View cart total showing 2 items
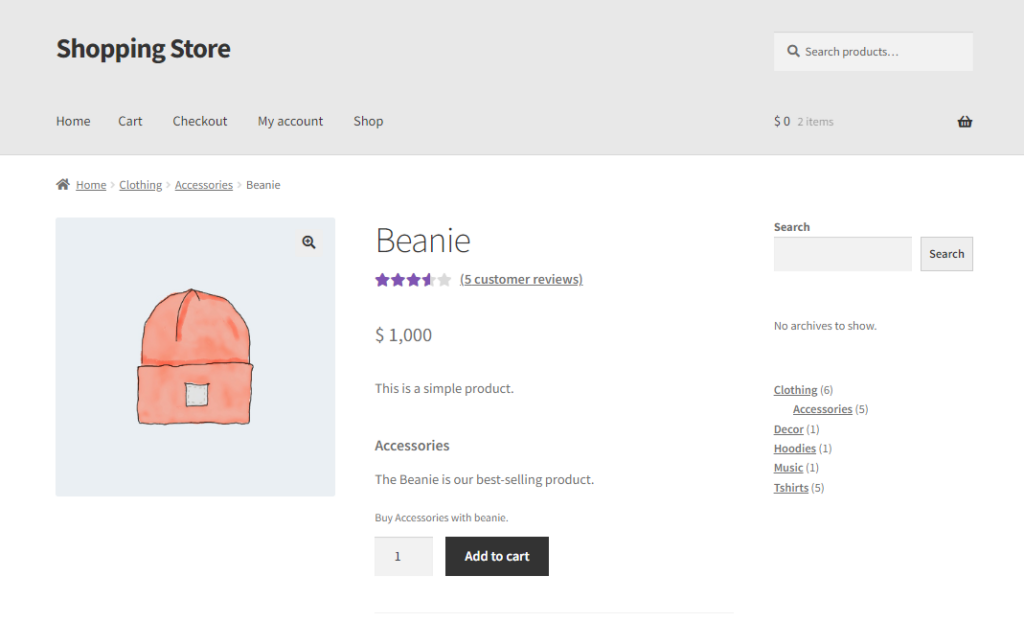The width and height of the screenshot is (1024, 622). pyautogui.click(x=804, y=122)
